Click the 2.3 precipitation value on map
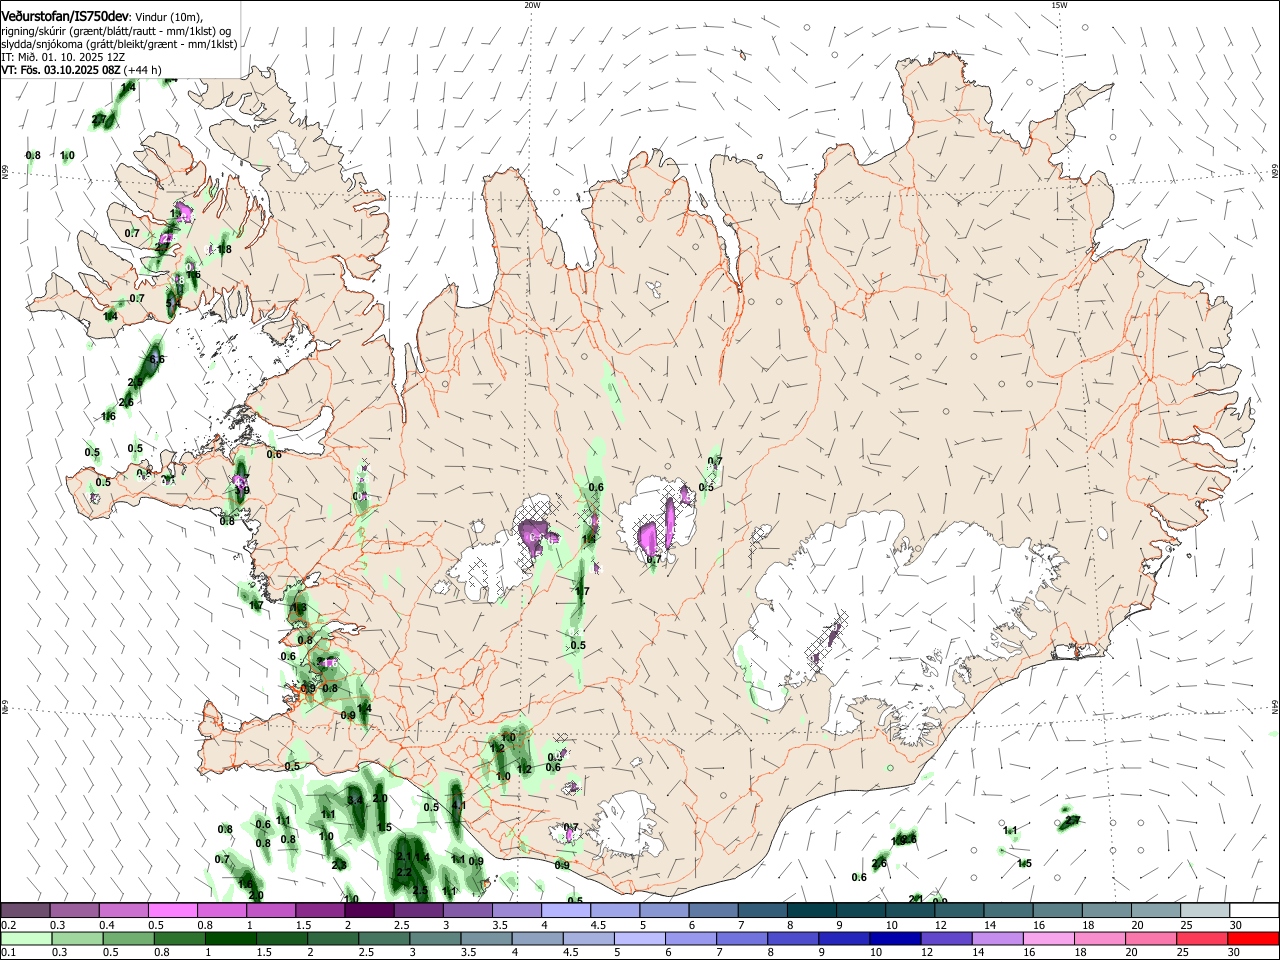The image size is (1280, 960). pos(339,865)
